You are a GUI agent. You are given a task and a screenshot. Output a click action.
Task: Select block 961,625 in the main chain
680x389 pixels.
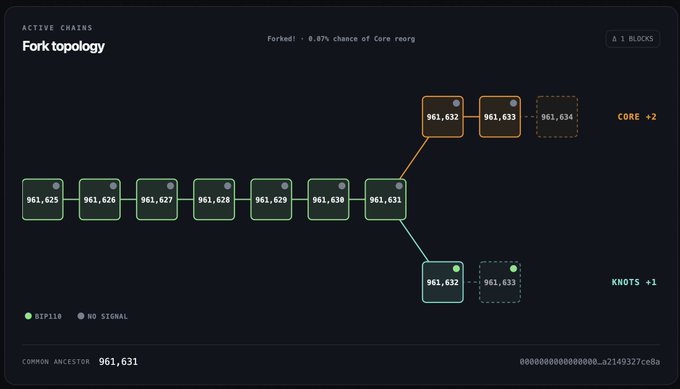pos(42,199)
